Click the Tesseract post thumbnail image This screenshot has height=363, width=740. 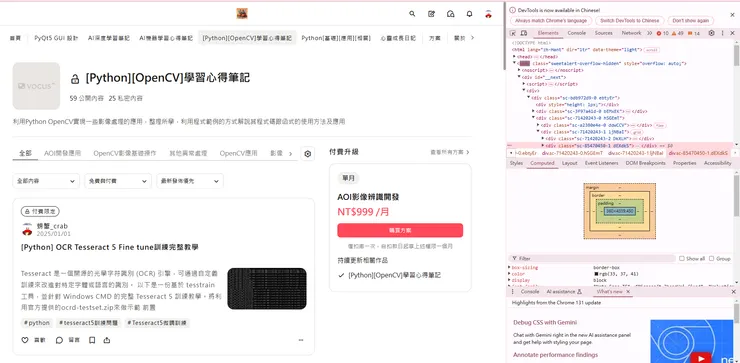pos(267,288)
